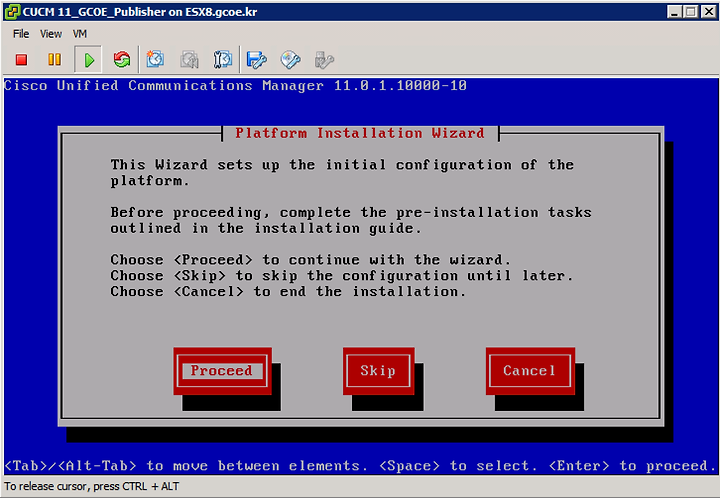The height and width of the screenshot is (498, 720).
Task: Click the 'Before proceeding, complete the pre-installation tasks' line
Action: point(351,213)
